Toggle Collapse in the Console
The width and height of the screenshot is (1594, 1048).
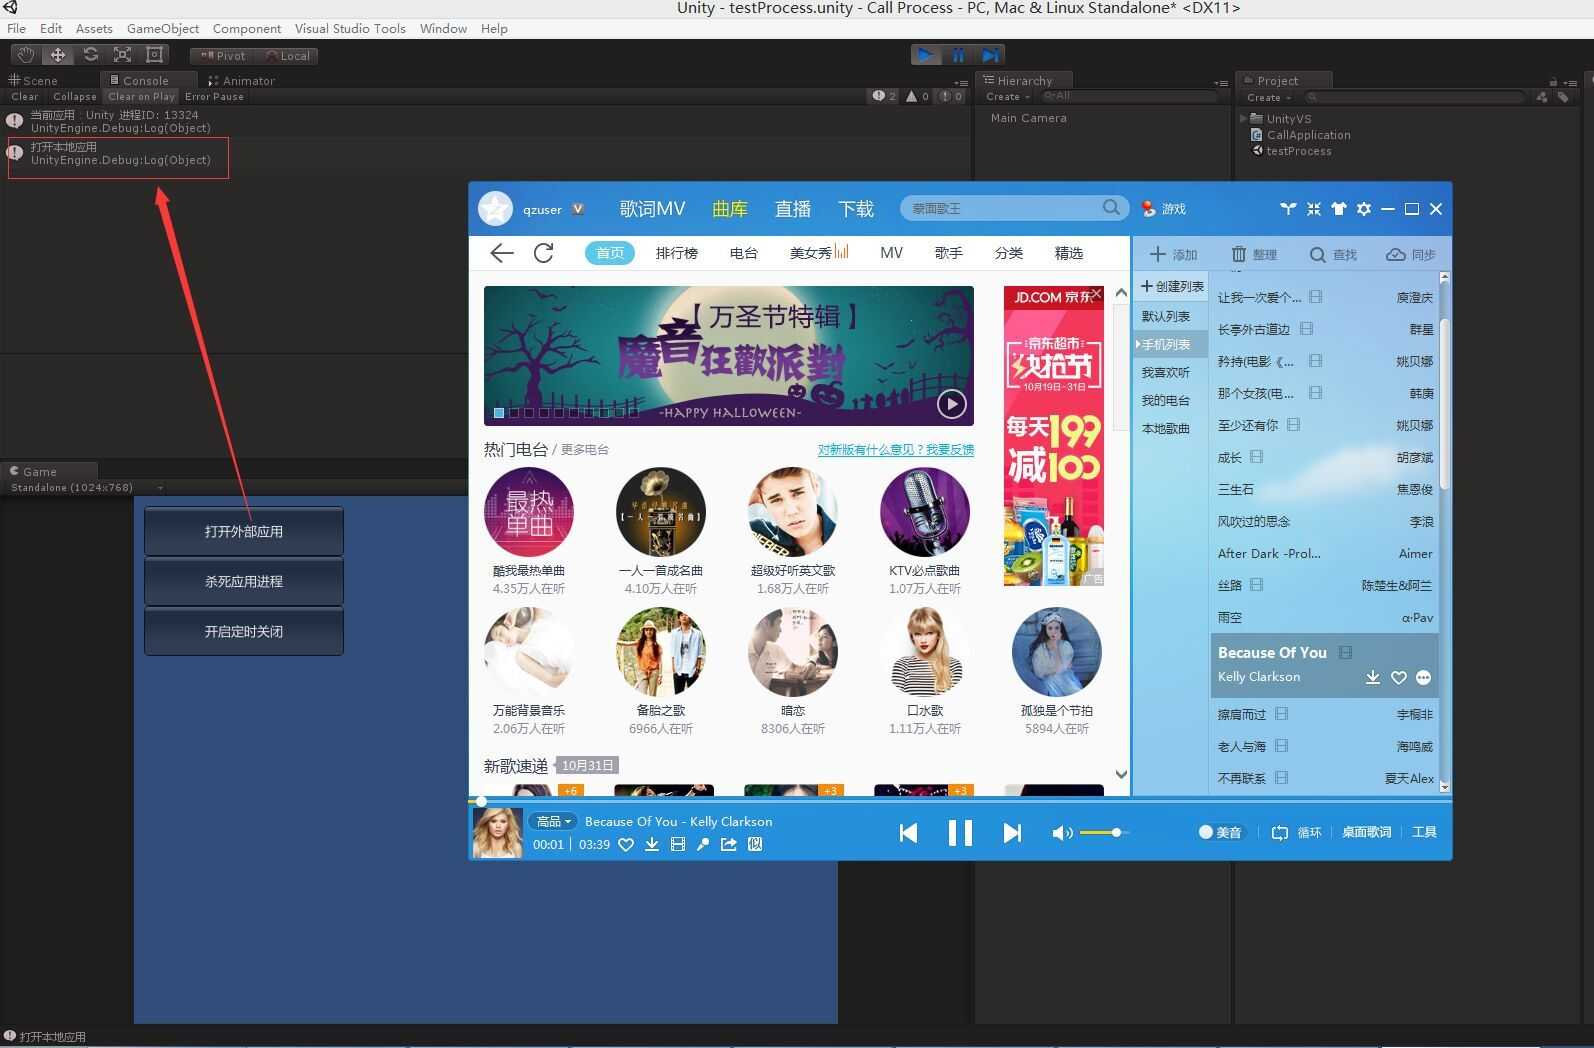tap(75, 97)
